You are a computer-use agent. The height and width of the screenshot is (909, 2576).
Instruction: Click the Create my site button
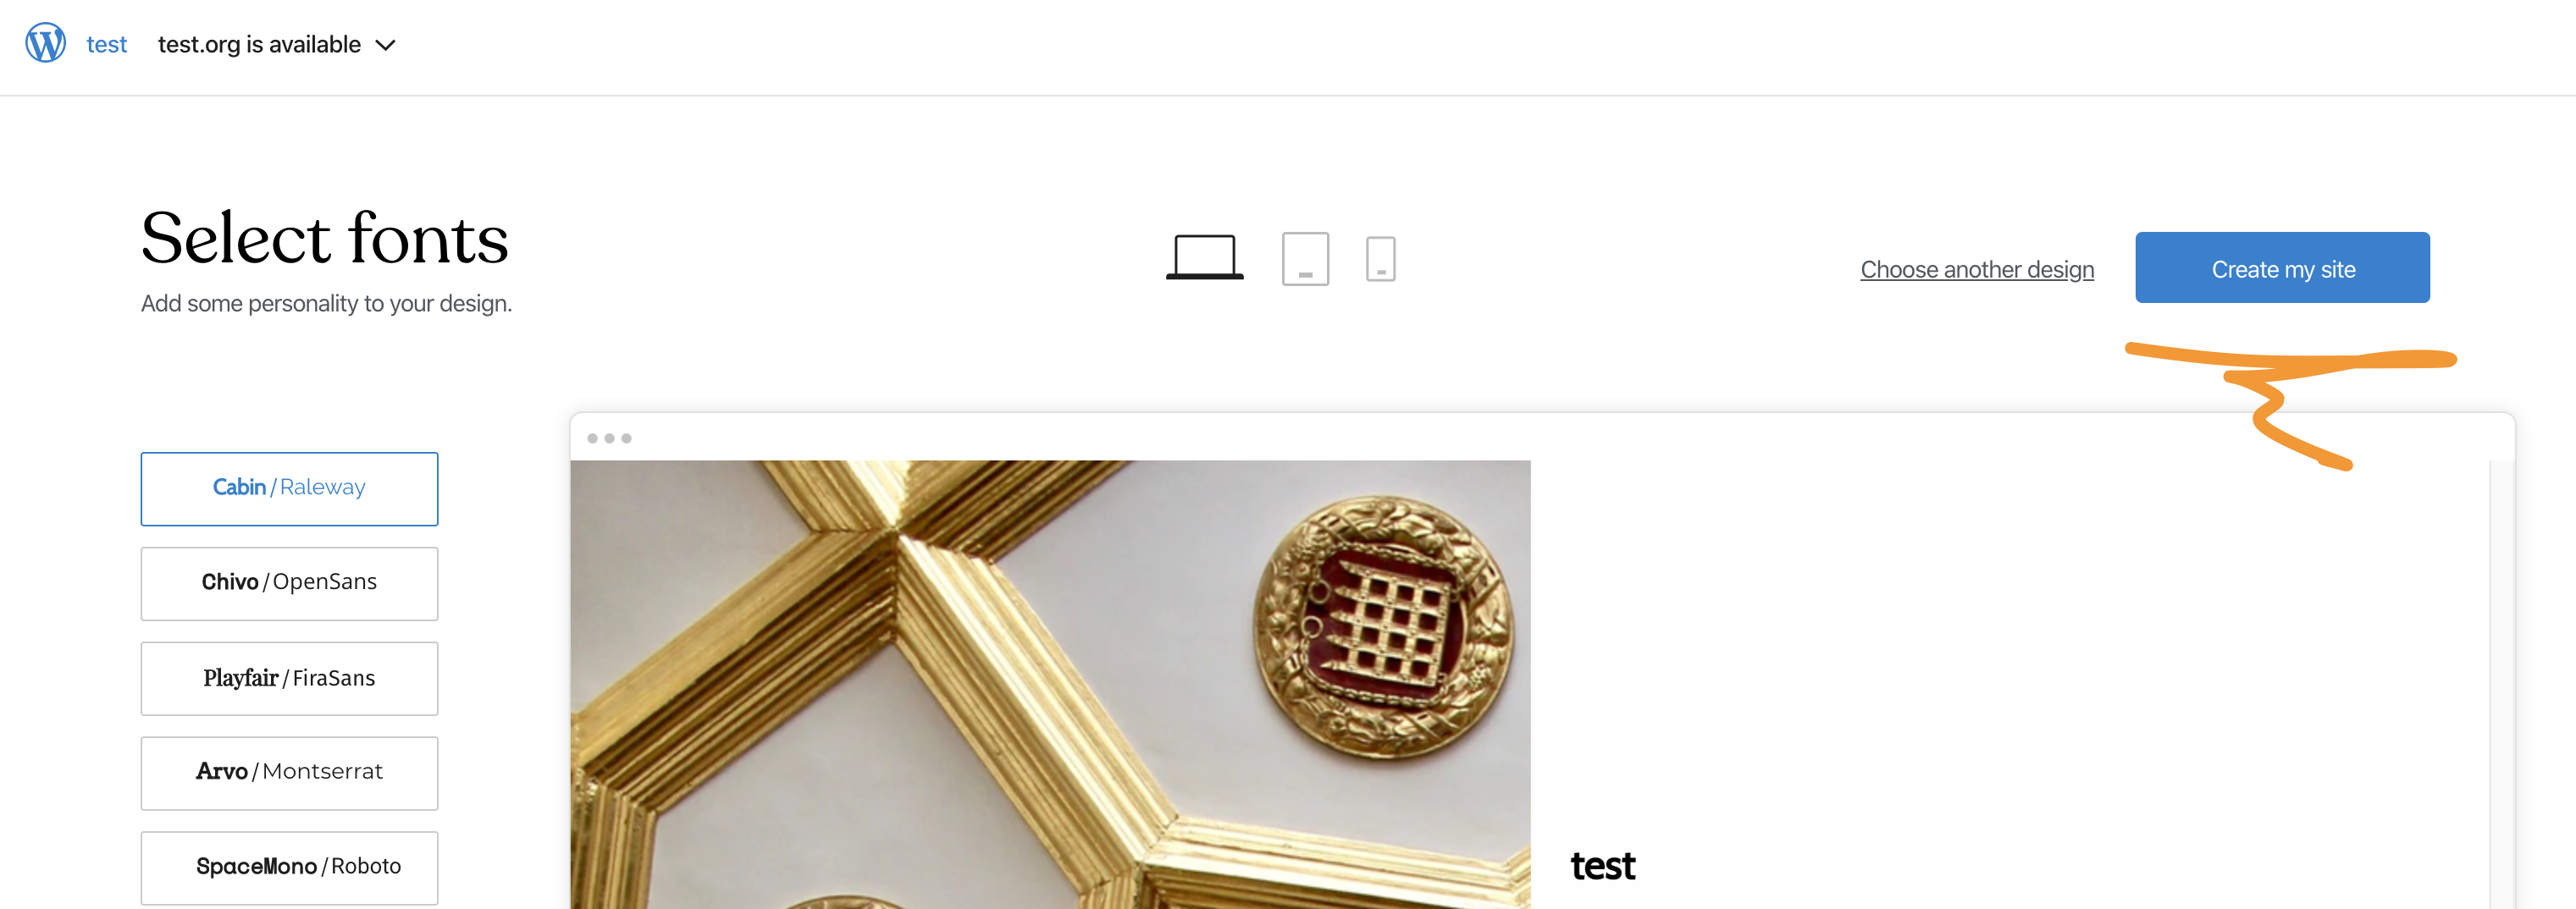pyautogui.click(x=2282, y=268)
